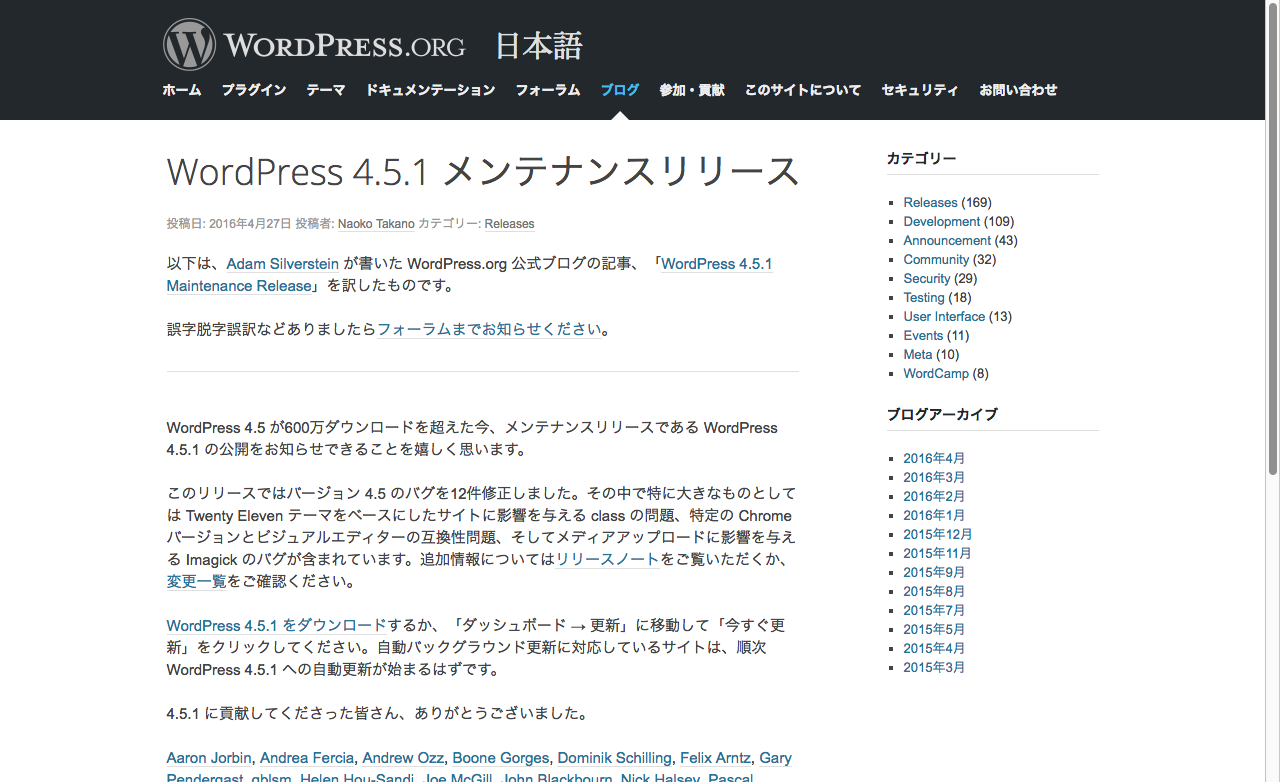Click the WordPress.org logo
This screenshot has width=1280, height=782.
pyautogui.click(x=314, y=45)
